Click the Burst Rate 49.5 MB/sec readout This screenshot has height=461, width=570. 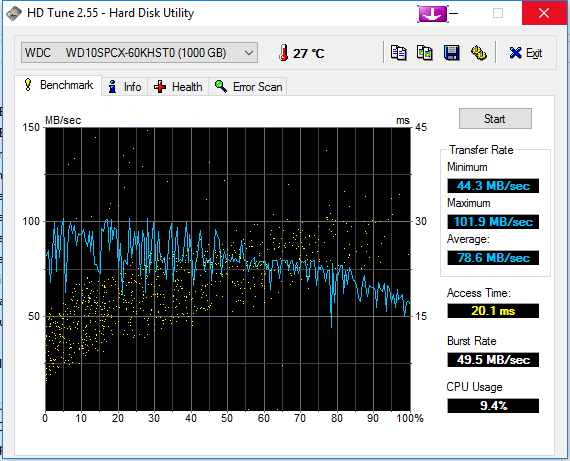(x=493, y=360)
